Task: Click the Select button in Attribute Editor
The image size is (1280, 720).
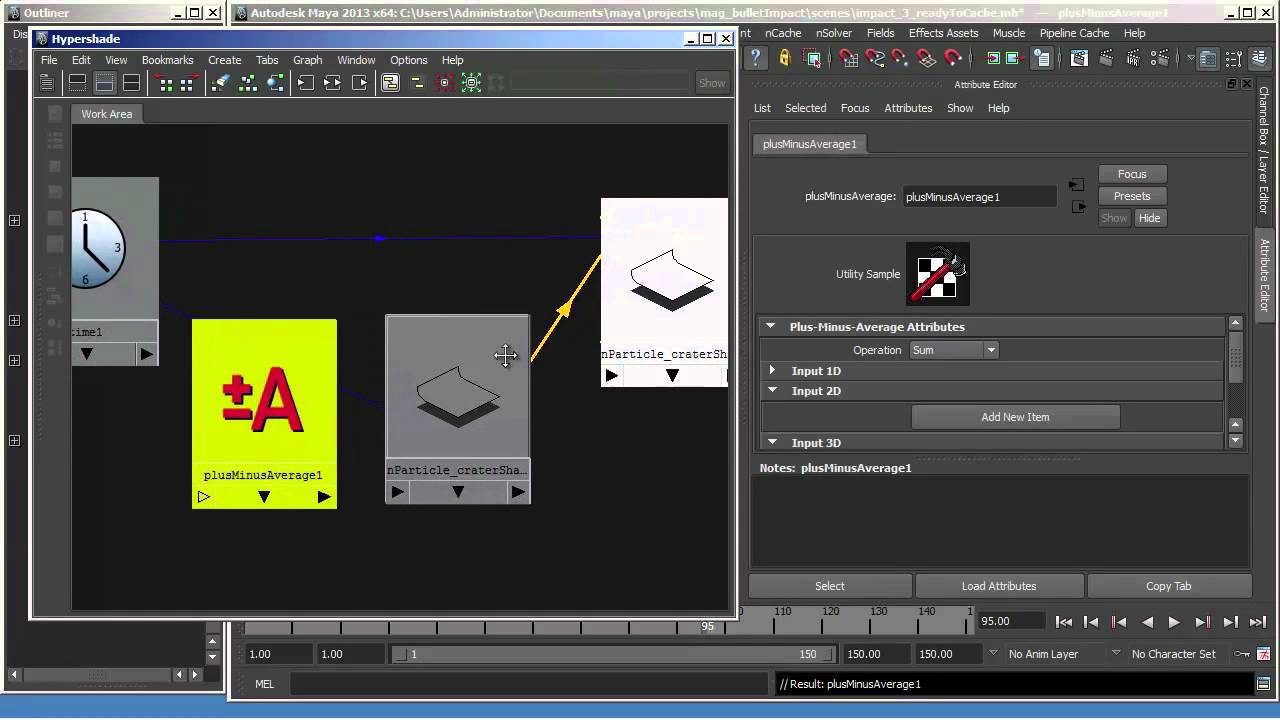Action: 830,586
